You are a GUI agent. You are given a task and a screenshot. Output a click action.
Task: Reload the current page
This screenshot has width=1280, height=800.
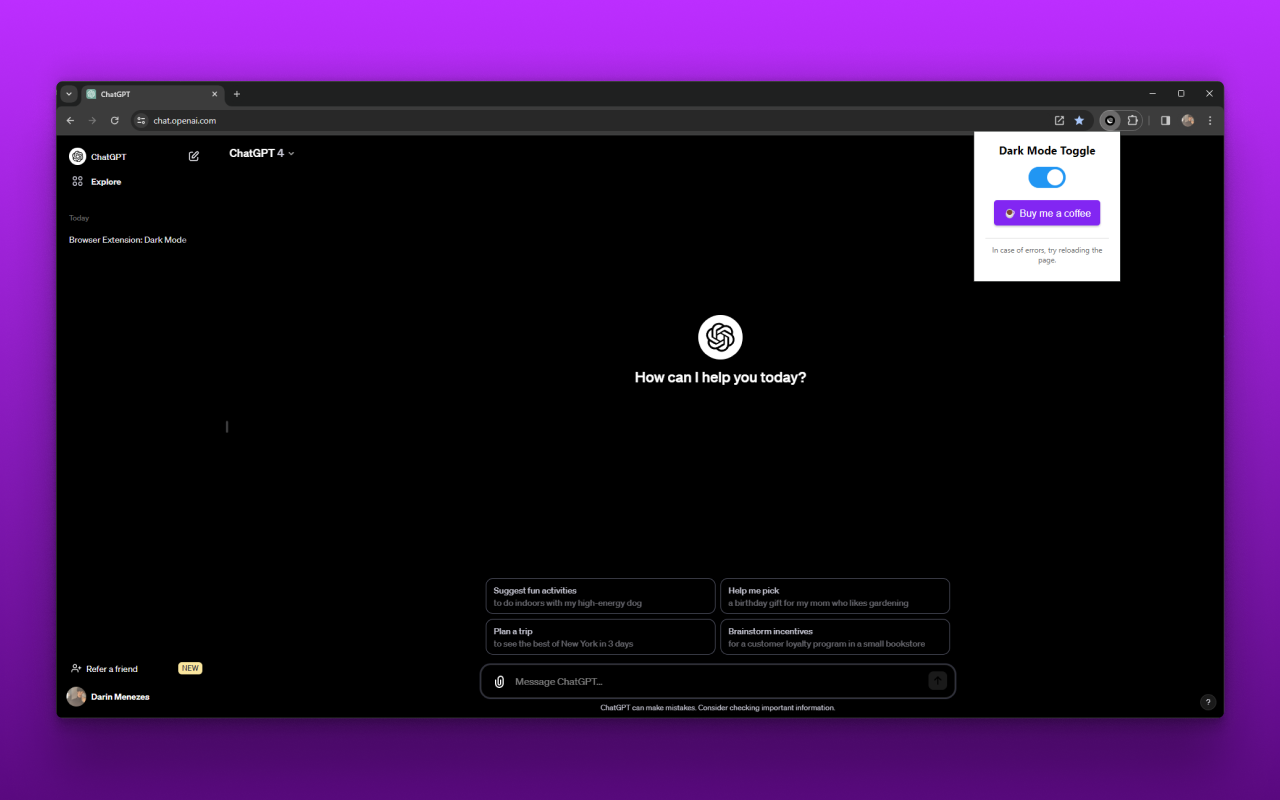[x=114, y=120]
